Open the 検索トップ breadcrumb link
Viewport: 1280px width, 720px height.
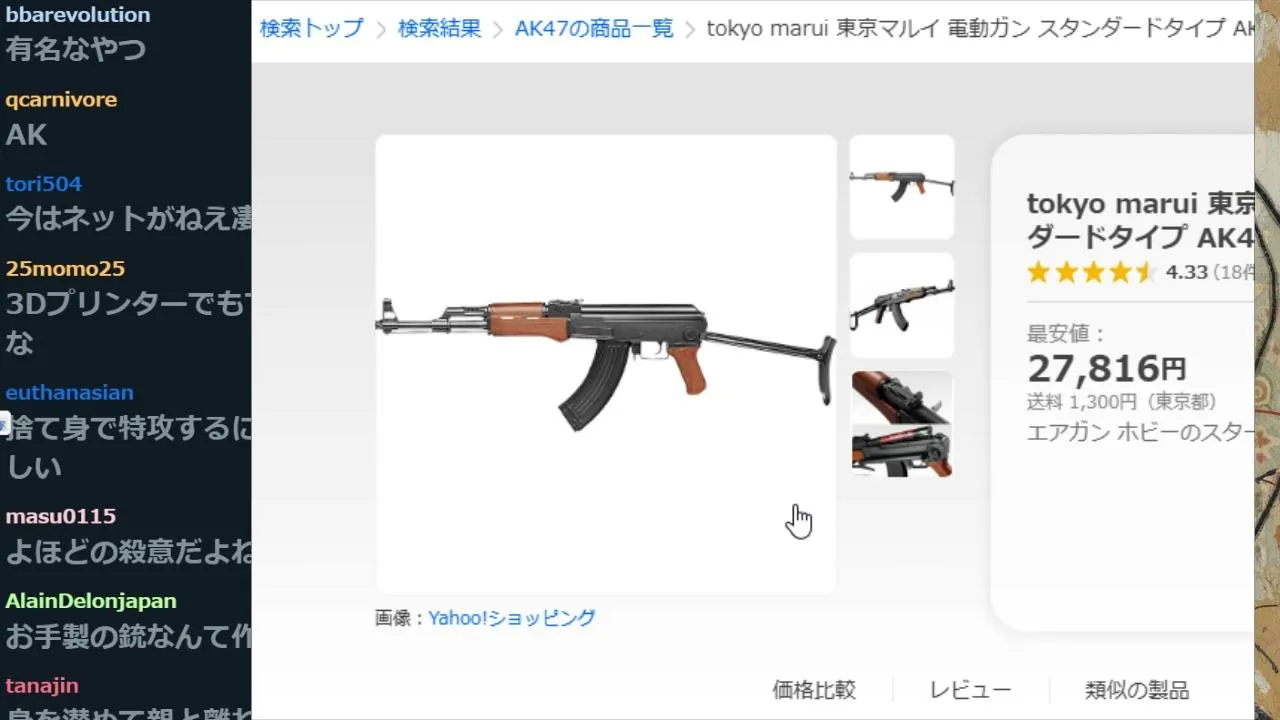pos(312,28)
